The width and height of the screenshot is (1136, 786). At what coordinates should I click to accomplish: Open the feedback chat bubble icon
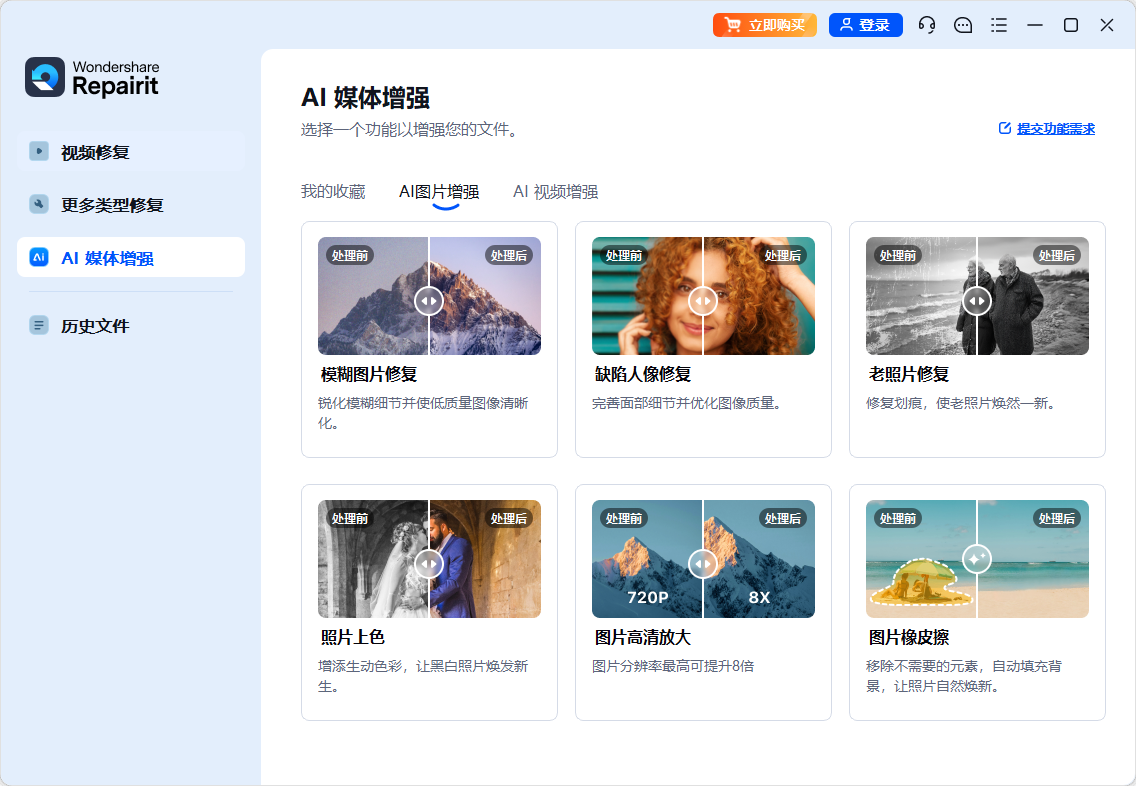point(963,25)
